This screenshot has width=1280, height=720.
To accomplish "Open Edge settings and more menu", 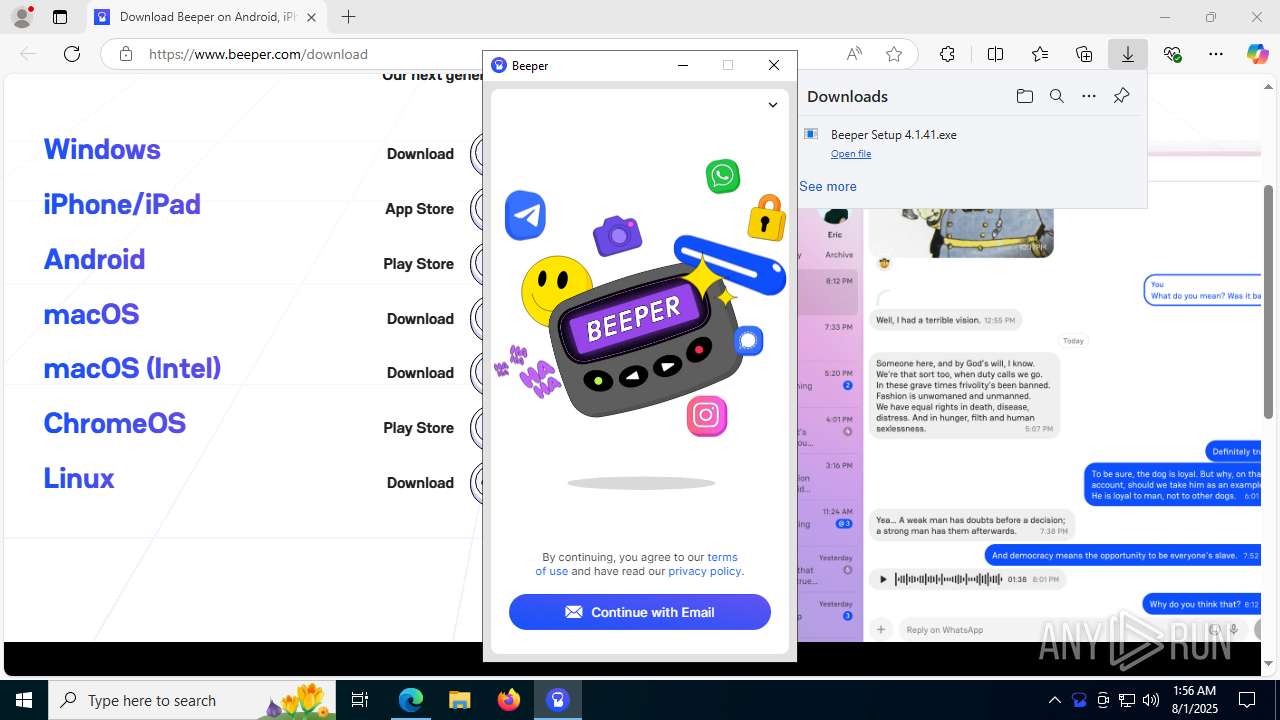I will point(1216,54).
